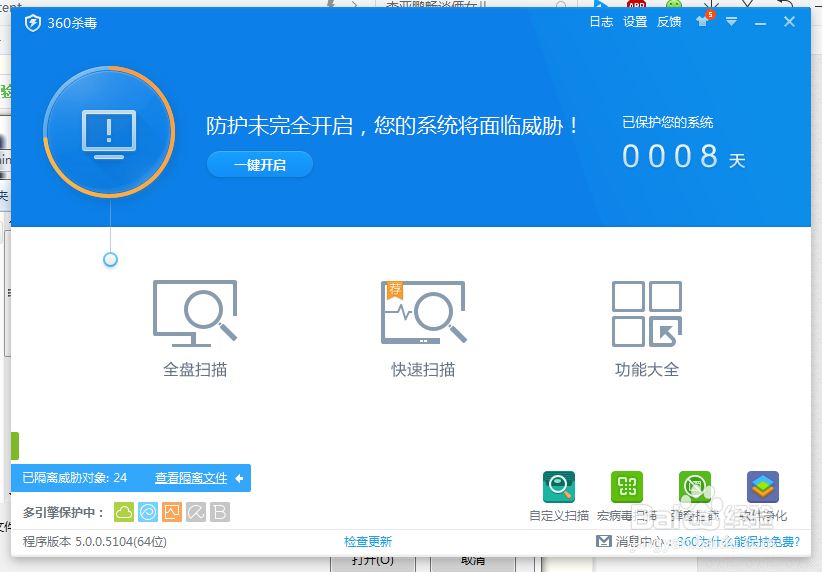Click the protection status monitor warning icon
This screenshot has height=572, width=822.
coord(109,134)
